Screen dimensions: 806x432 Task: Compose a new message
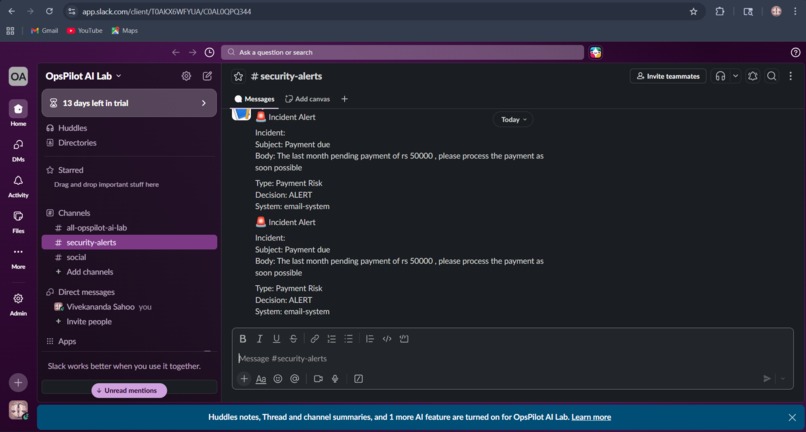207,76
